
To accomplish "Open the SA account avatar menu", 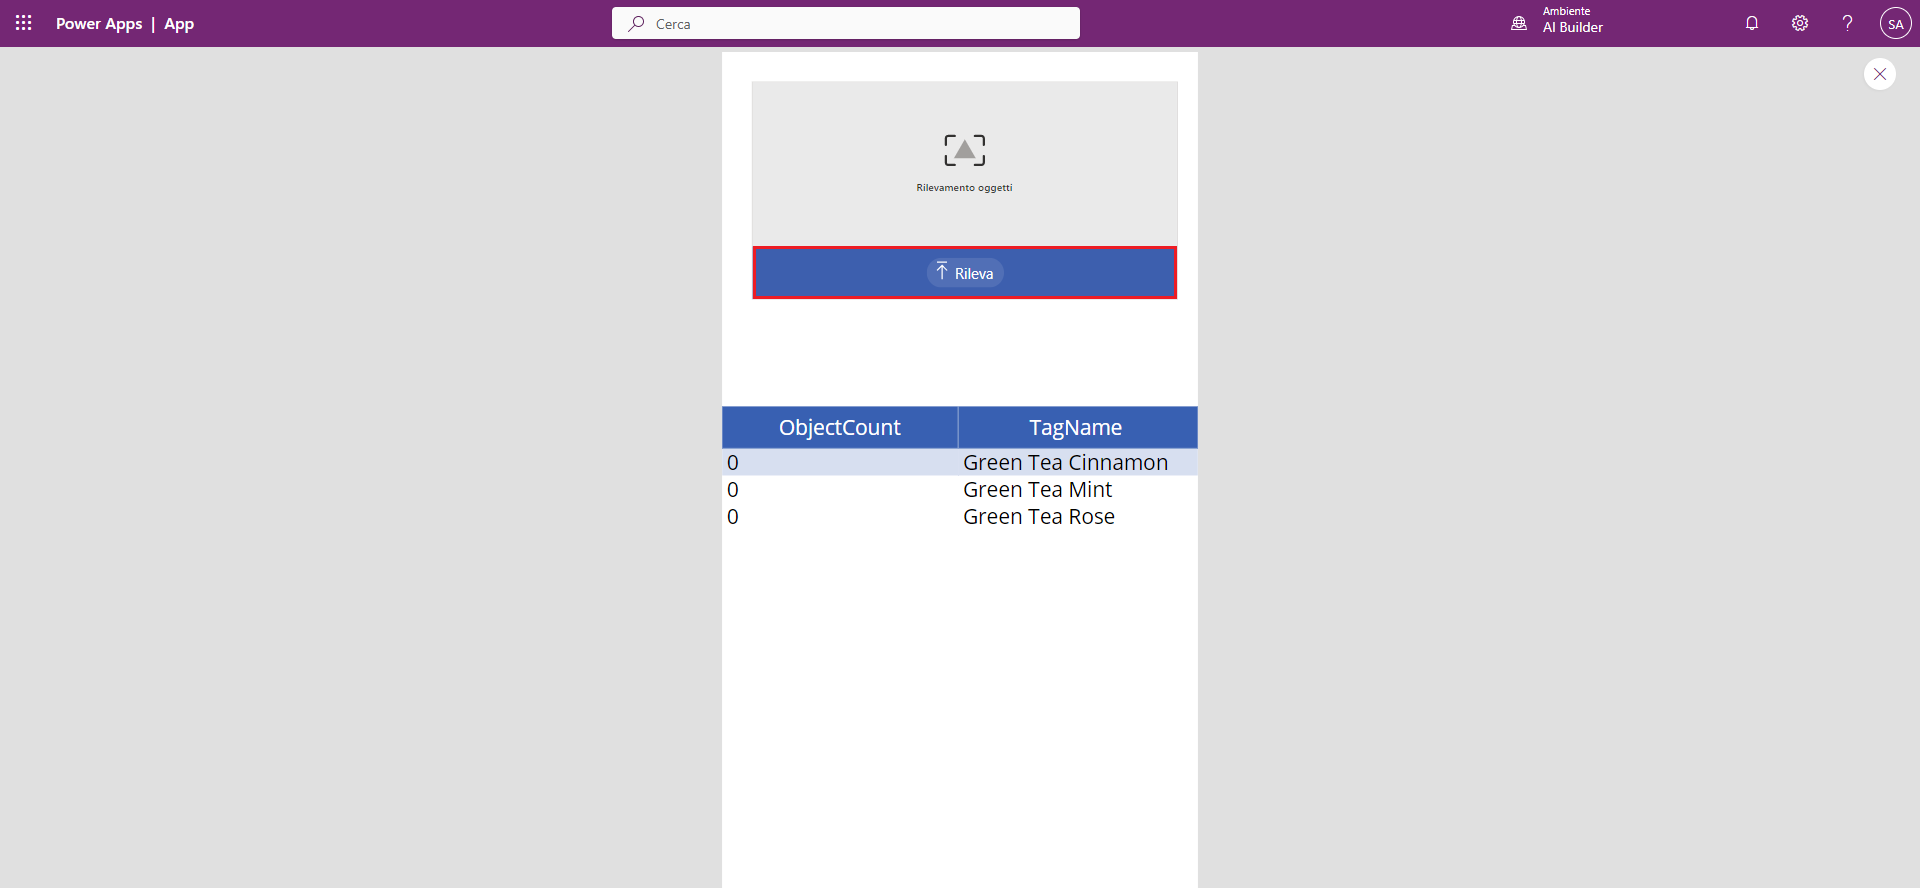I will 1895,23.
